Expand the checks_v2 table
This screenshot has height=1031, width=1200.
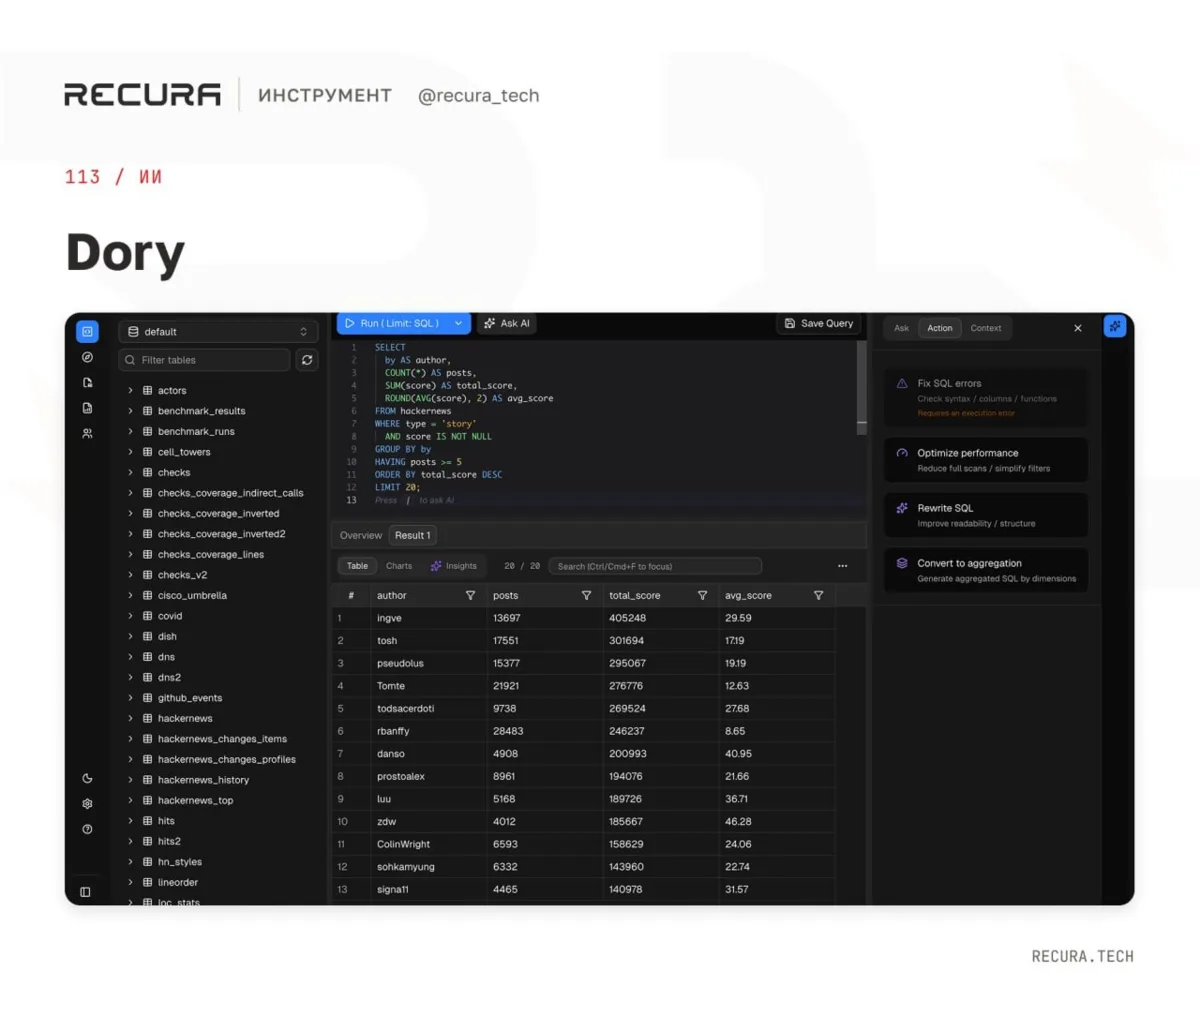(130, 575)
